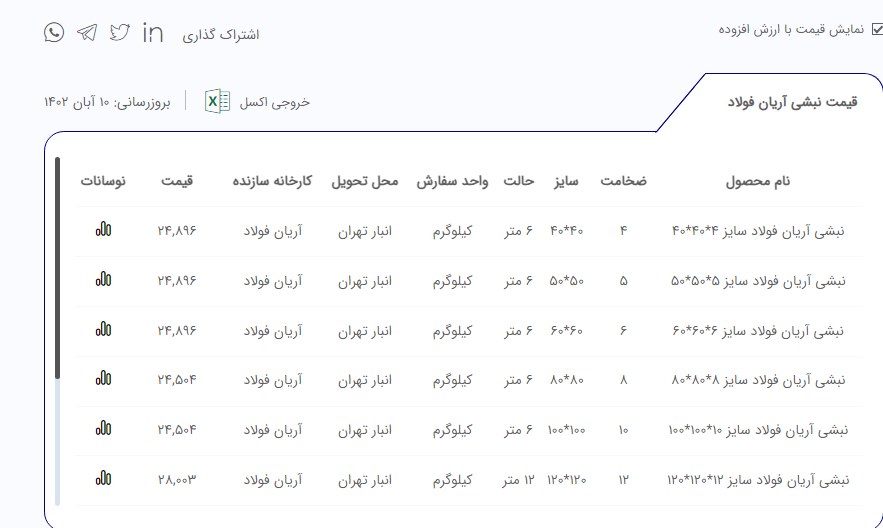Open product نبشی آریان فولاد سایز 4*40*40
This screenshot has height=528, width=883.
point(757,231)
